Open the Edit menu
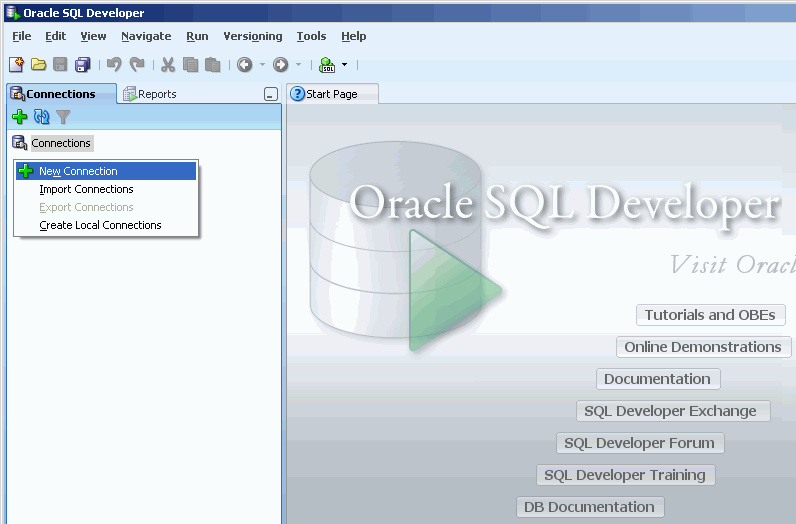The width and height of the screenshot is (796, 524). tap(55, 37)
